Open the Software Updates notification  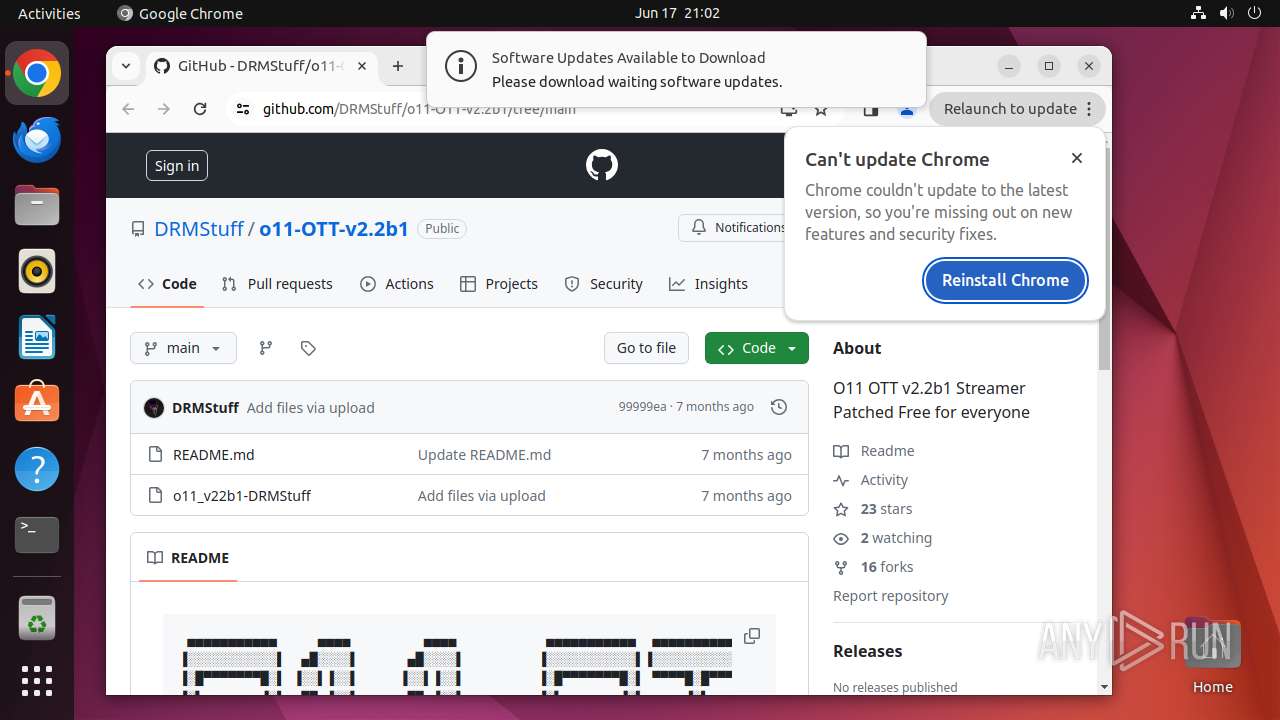[676, 69]
